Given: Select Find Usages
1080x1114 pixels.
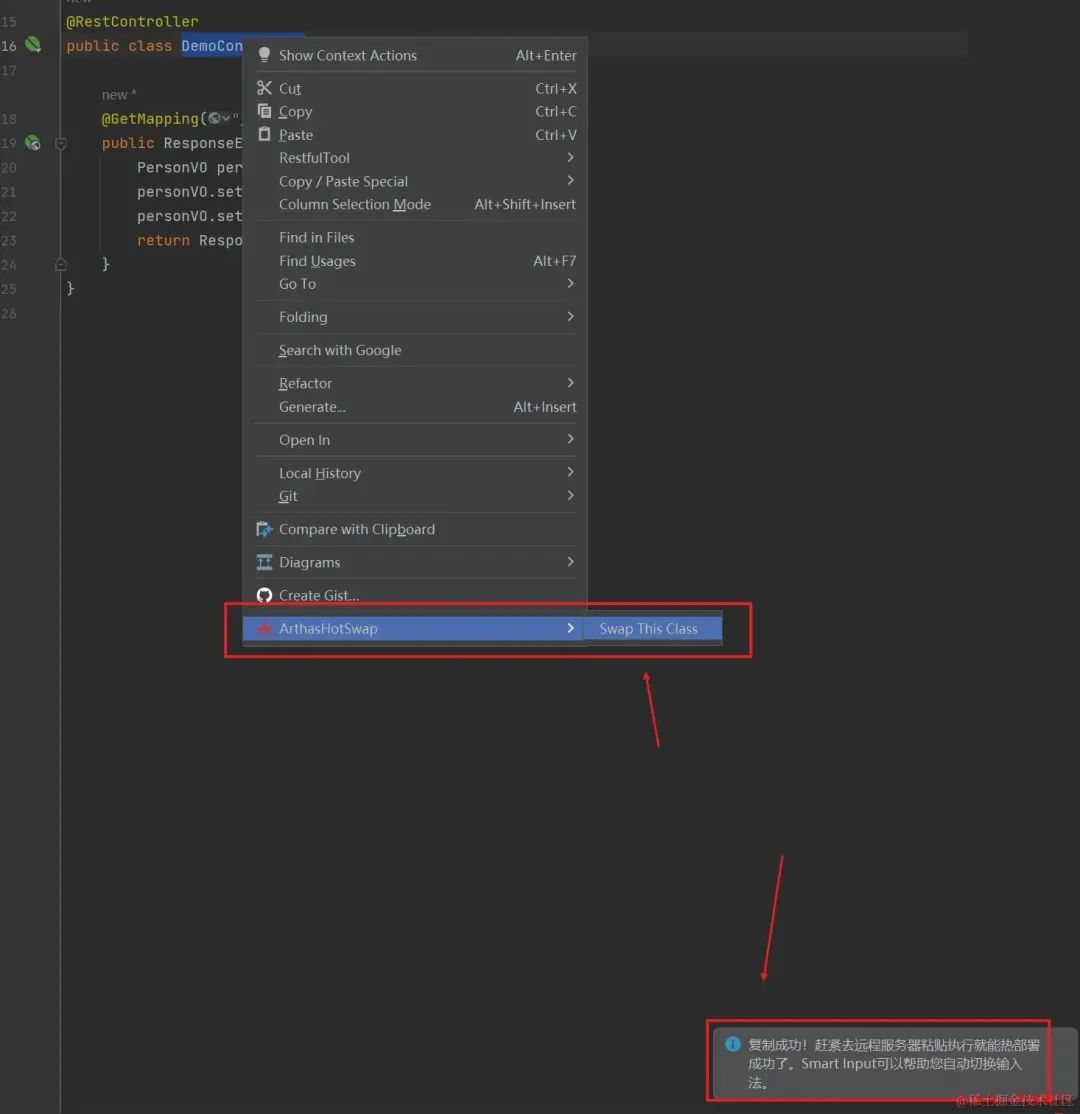Looking at the screenshot, I should pyautogui.click(x=416, y=261).
